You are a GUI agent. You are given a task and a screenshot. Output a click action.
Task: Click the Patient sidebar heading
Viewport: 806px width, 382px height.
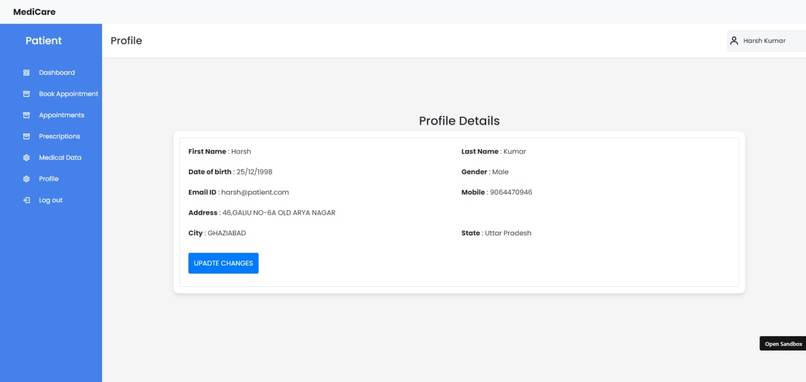[x=44, y=41]
